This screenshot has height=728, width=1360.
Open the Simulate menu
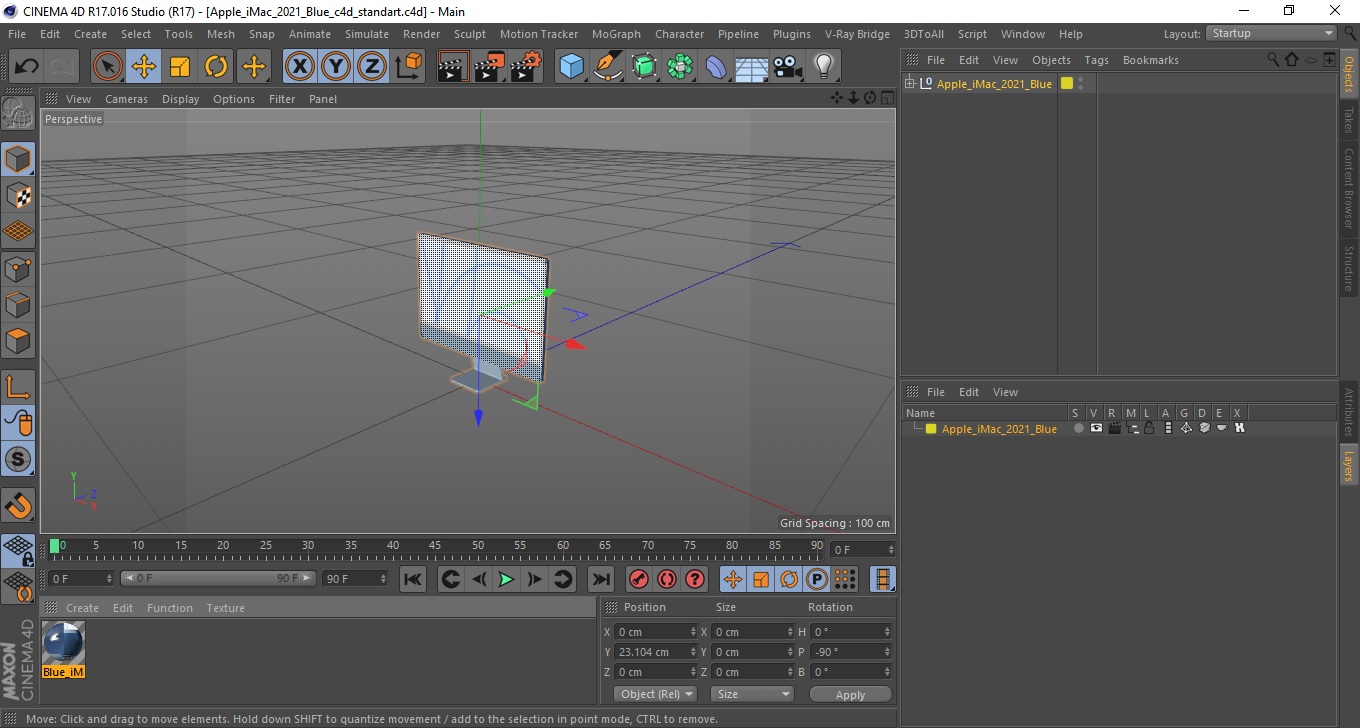[x=367, y=34]
